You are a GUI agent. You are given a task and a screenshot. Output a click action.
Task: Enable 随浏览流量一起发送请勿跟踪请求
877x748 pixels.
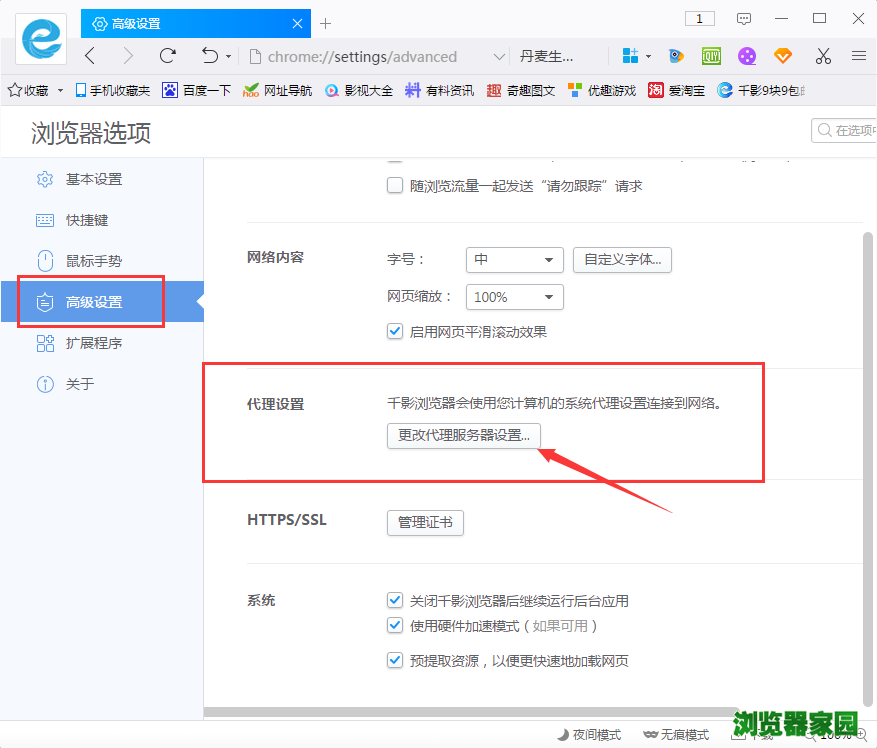[395, 185]
